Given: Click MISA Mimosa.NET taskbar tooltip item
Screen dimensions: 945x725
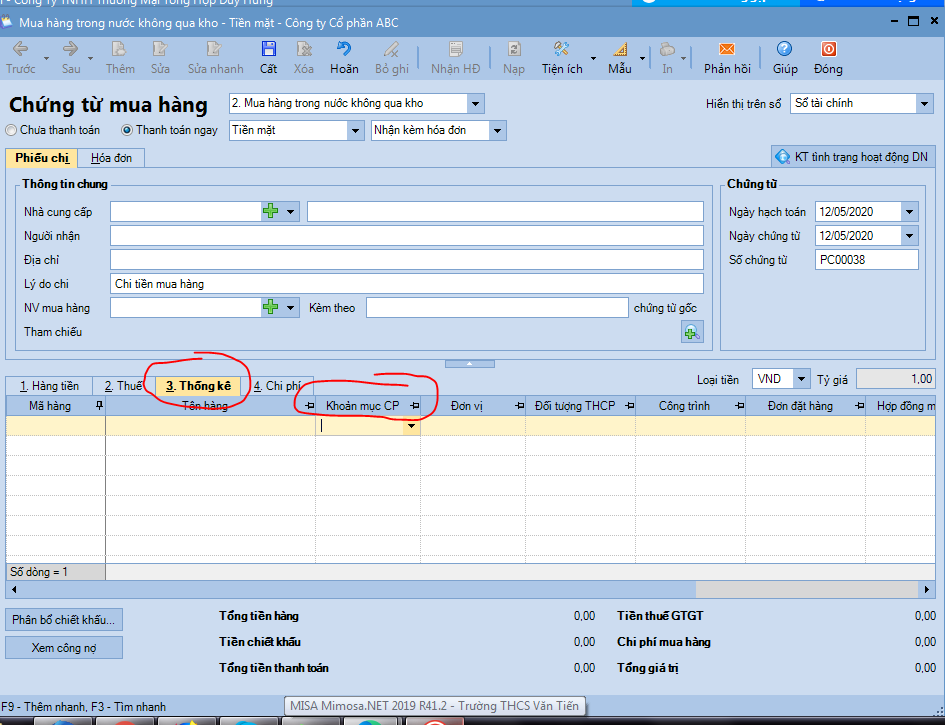Looking at the screenshot, I should pos(434,706).
